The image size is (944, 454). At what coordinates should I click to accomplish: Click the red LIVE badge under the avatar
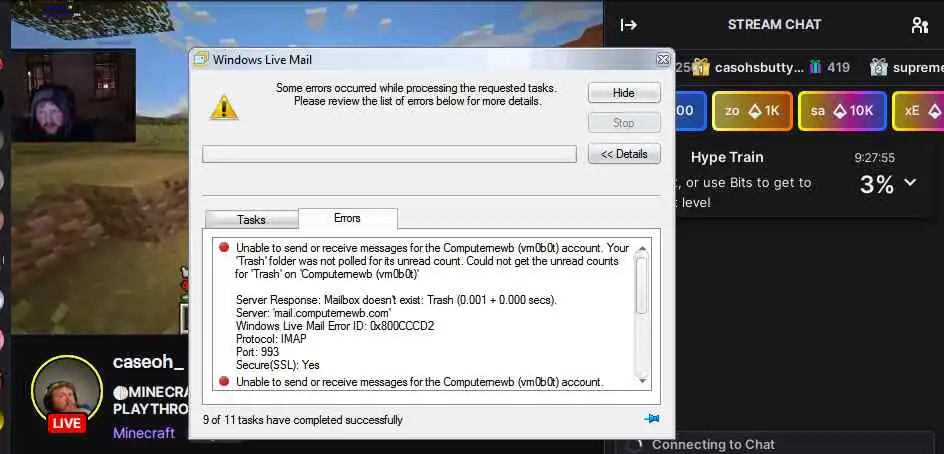point(67,423)
